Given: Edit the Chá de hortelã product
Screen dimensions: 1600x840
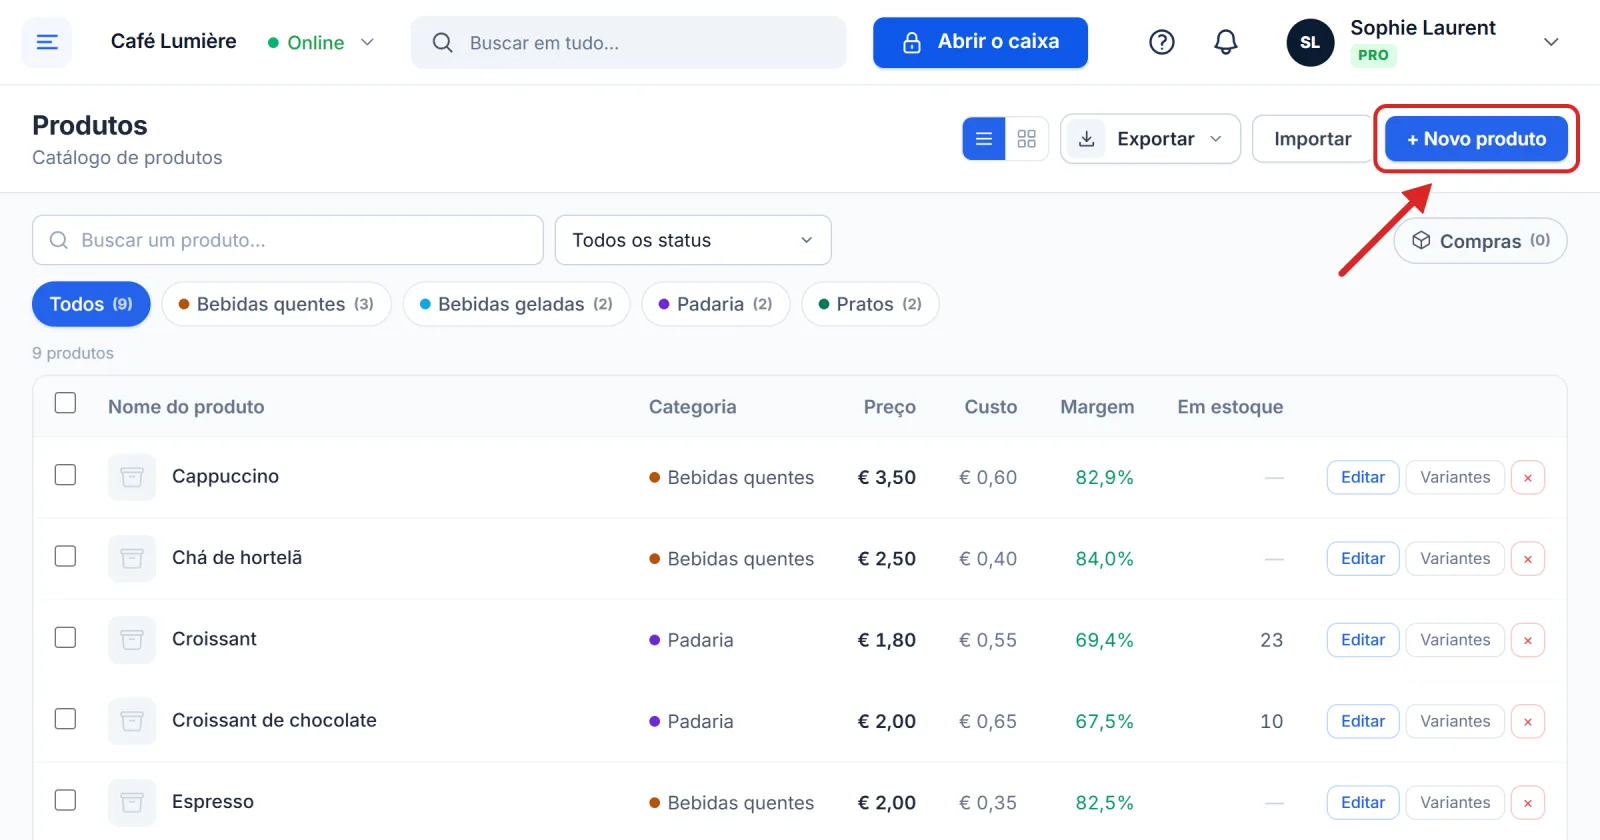Looking at the screenshot, I should coord(1363,559).
